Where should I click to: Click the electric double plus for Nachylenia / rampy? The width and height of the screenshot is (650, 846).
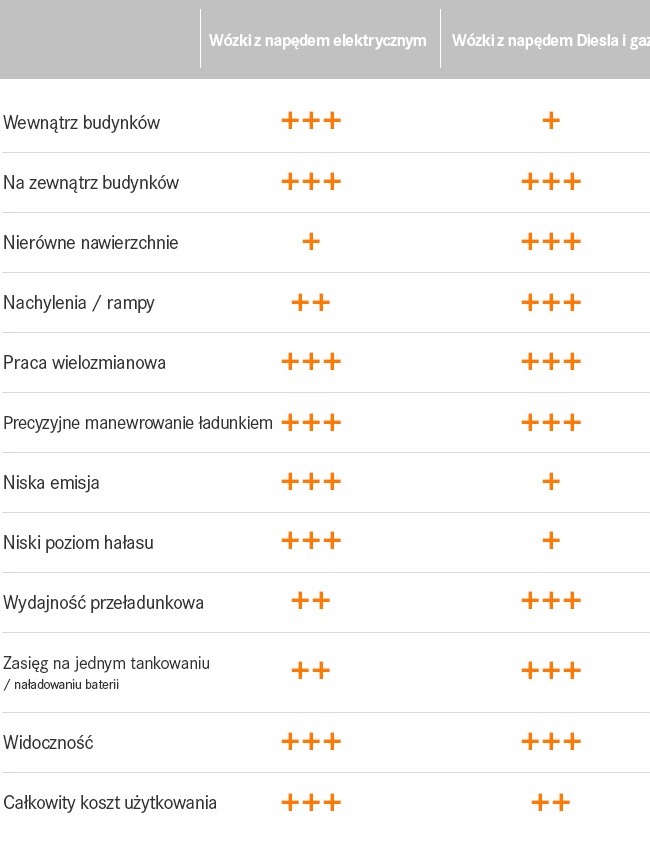pyautogui.click(x=311, y=302)
